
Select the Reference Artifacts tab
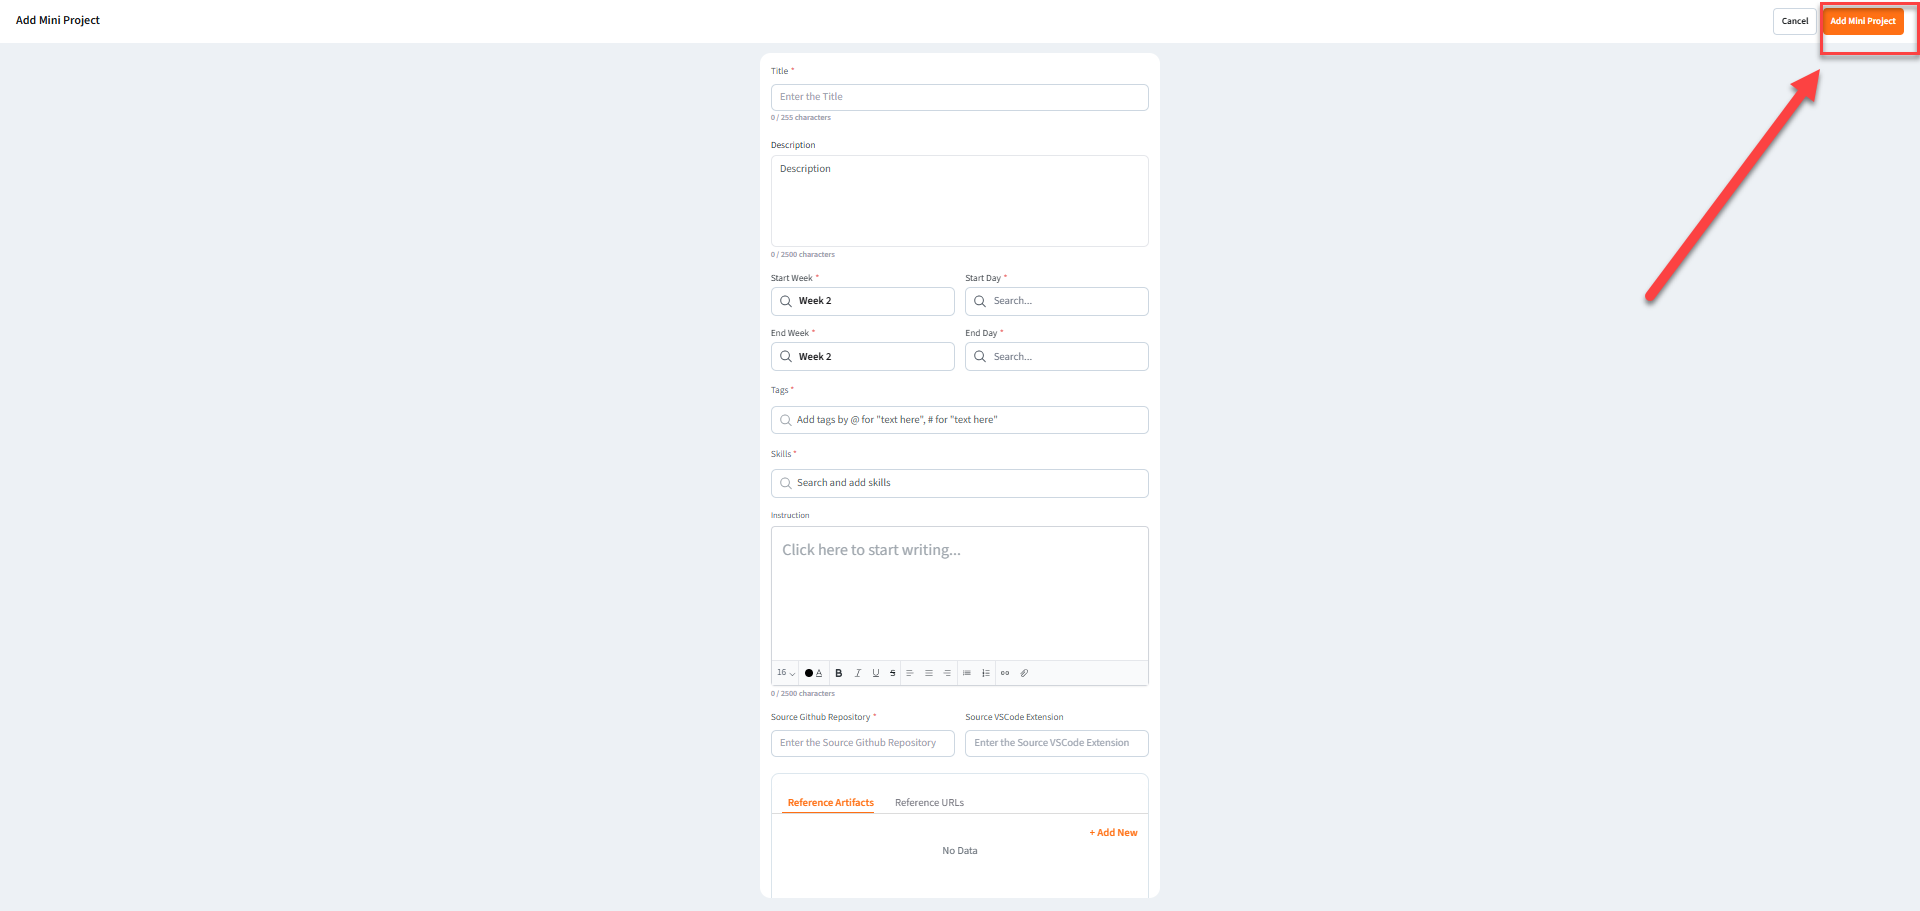830,803
